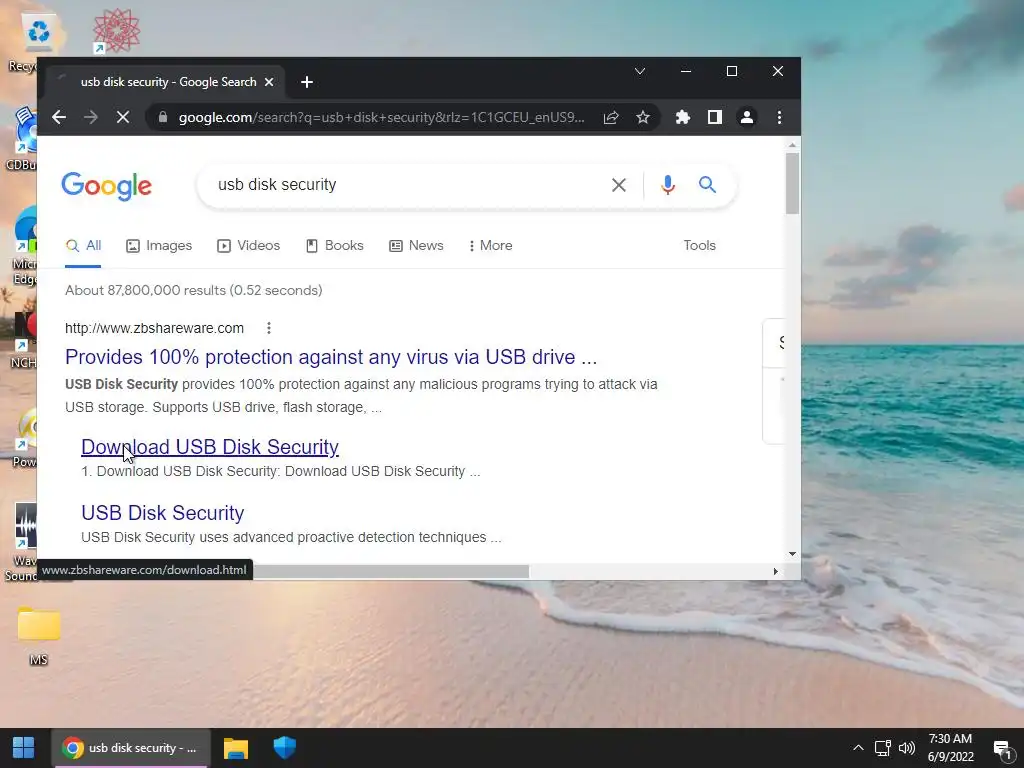Image resolution: width=1024 pixels, height=768 pixels.
Task: Click the forward navigation arrow
Action: click(x=91, y=118)
